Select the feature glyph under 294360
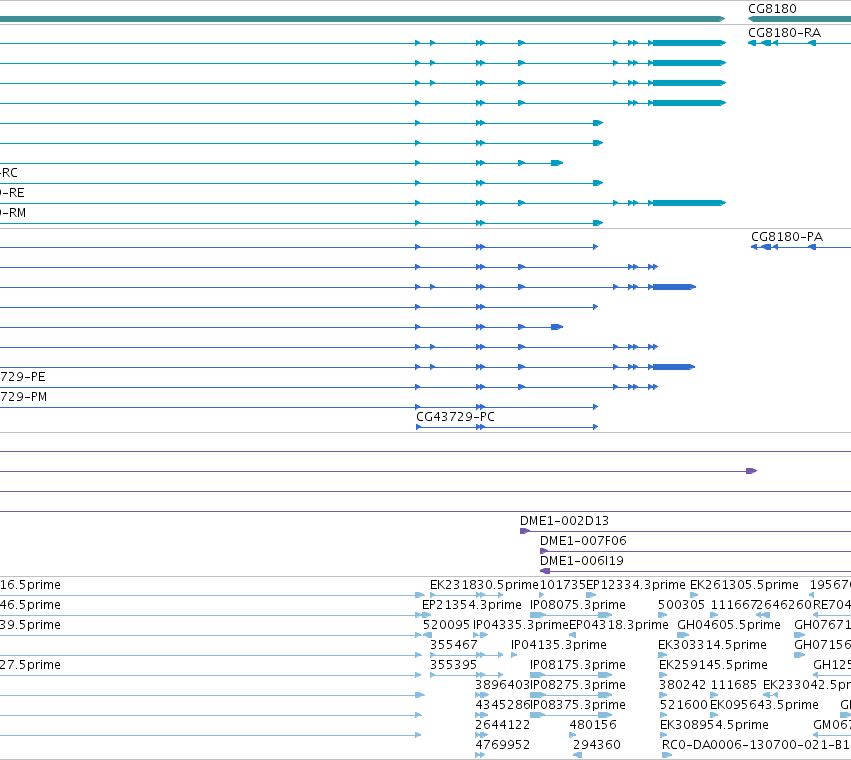851x760 pixels. tap(577, 755)
